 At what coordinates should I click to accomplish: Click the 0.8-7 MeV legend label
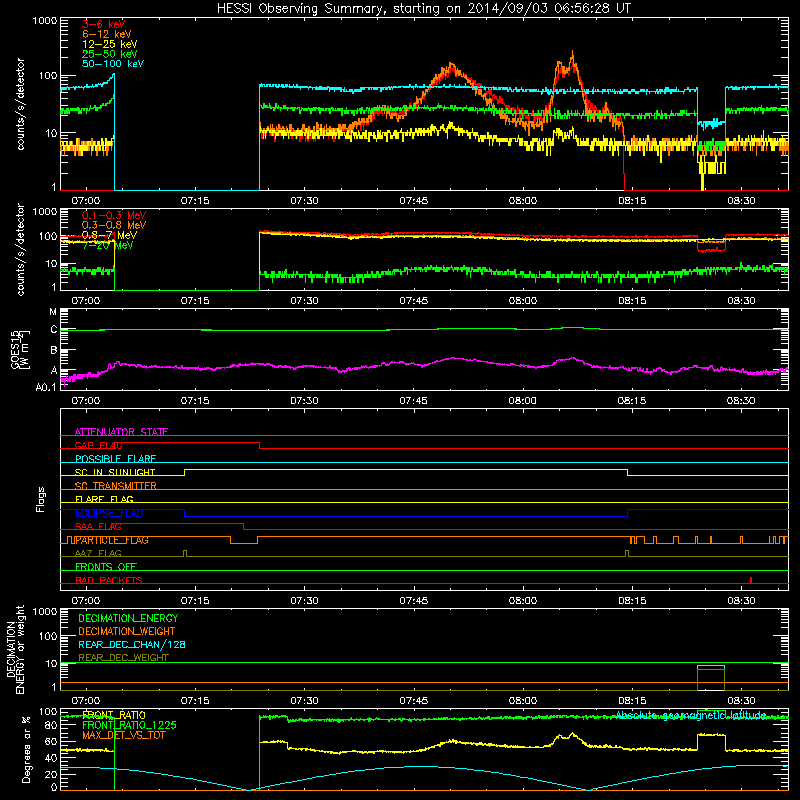click(109, 235)
